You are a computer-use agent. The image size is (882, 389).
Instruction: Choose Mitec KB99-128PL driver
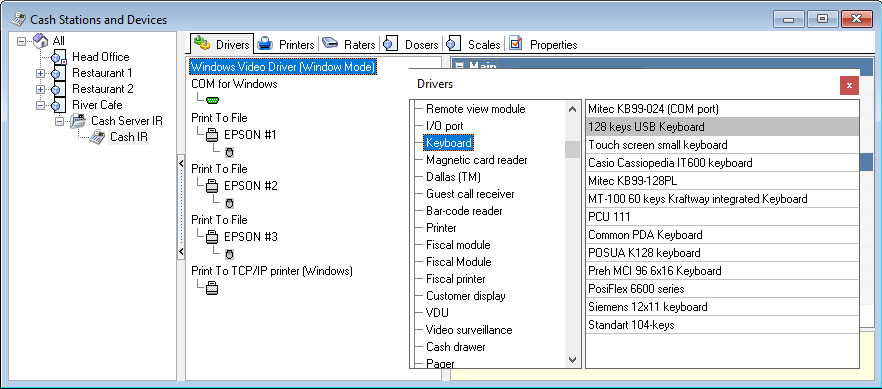pyautogui.click(x=722, y=181)
